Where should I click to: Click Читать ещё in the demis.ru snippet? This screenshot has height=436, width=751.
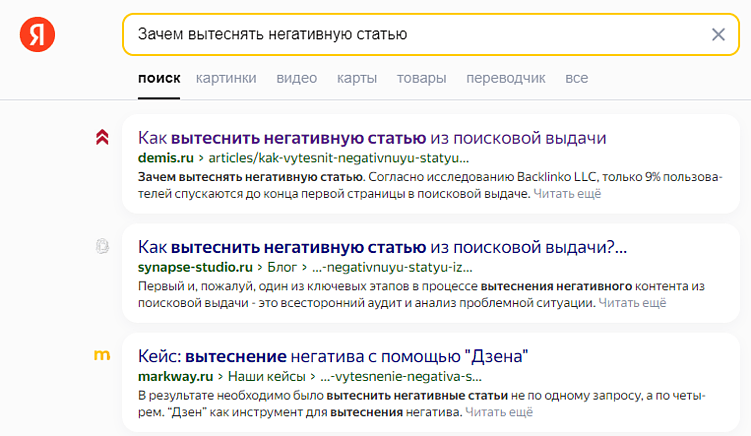pos(567,194)
